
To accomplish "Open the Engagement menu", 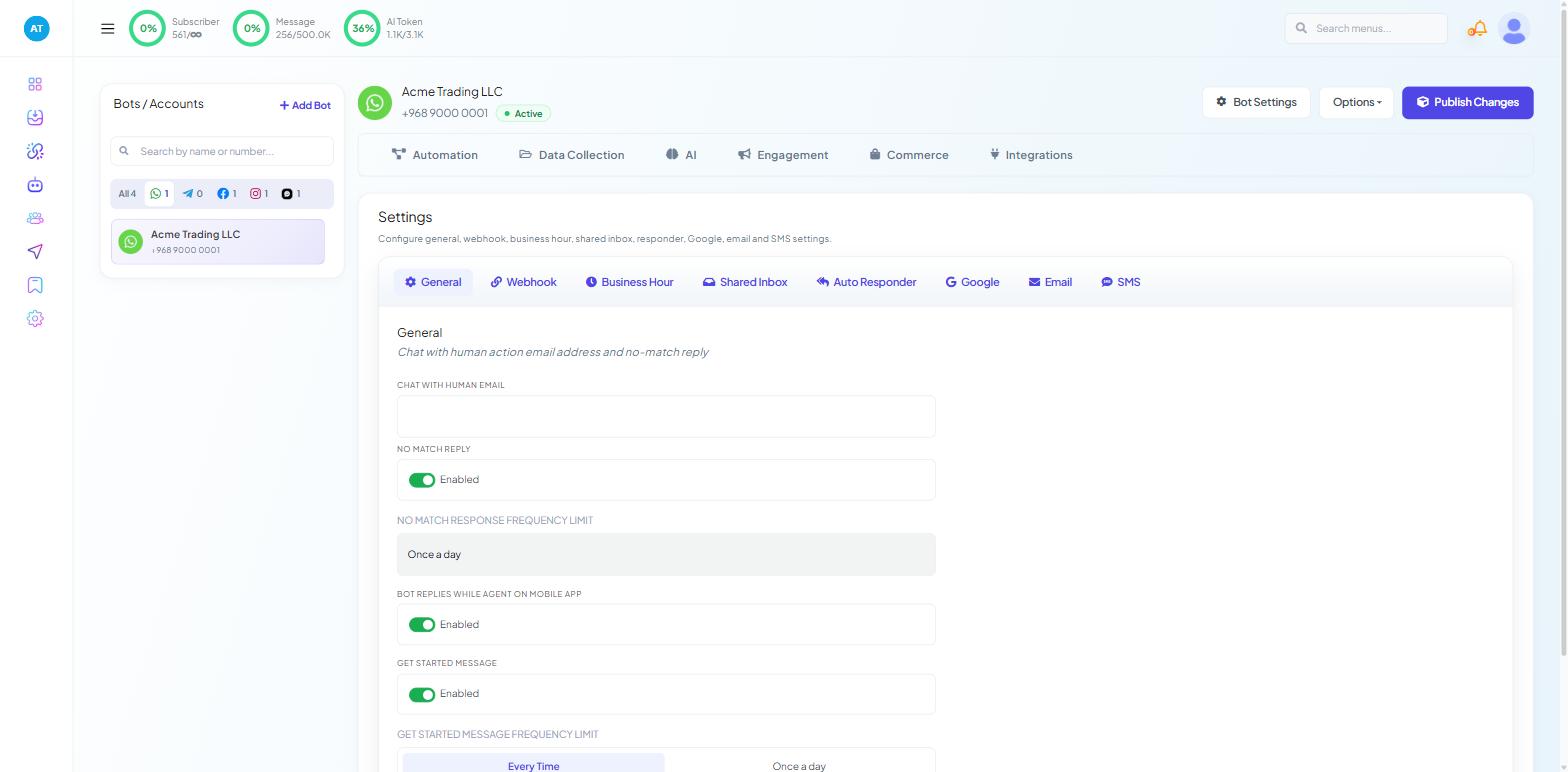I will click(783, 155).
